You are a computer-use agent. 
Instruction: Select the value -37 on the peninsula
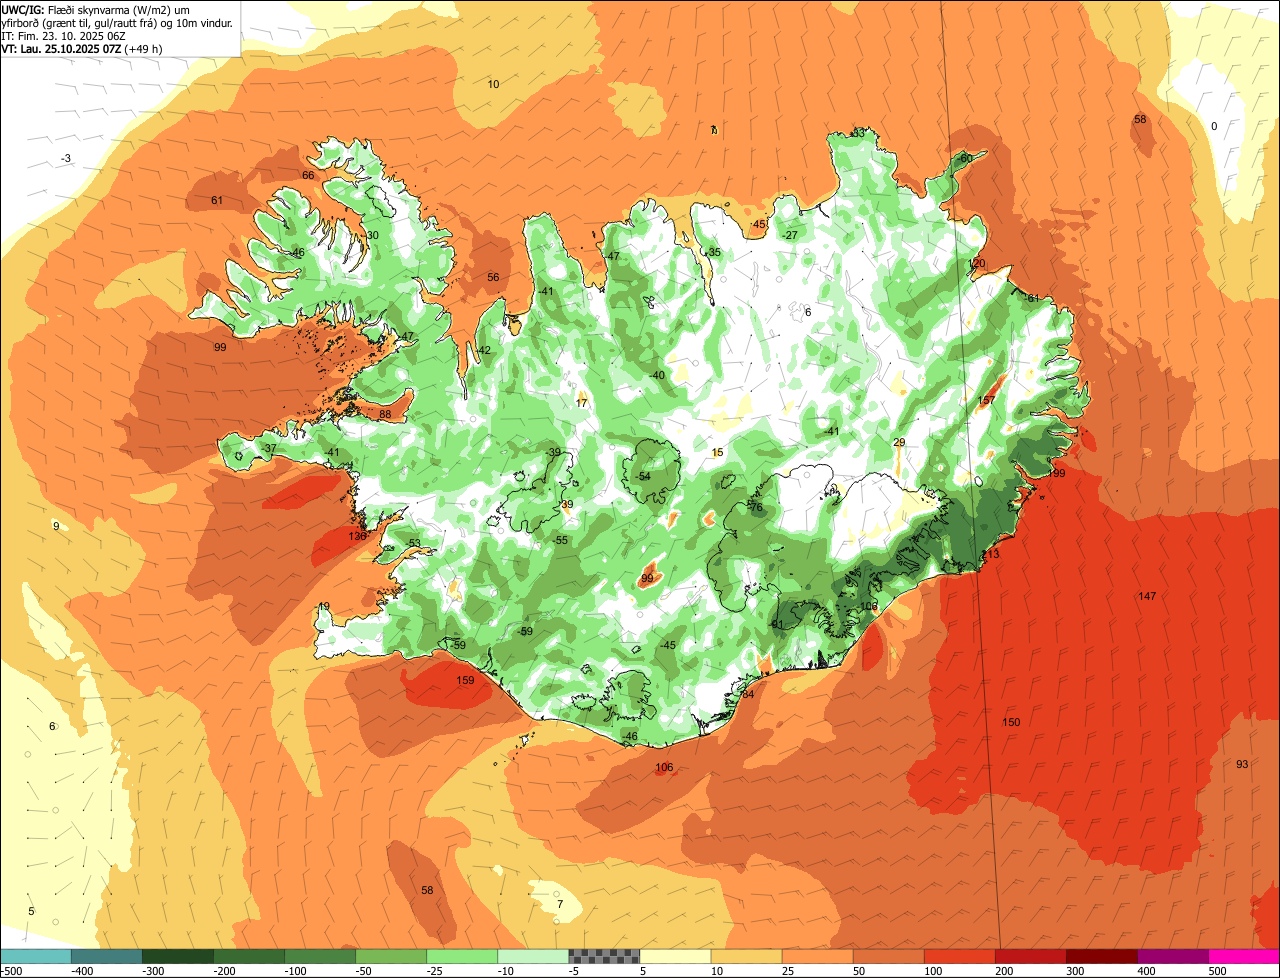270,448
